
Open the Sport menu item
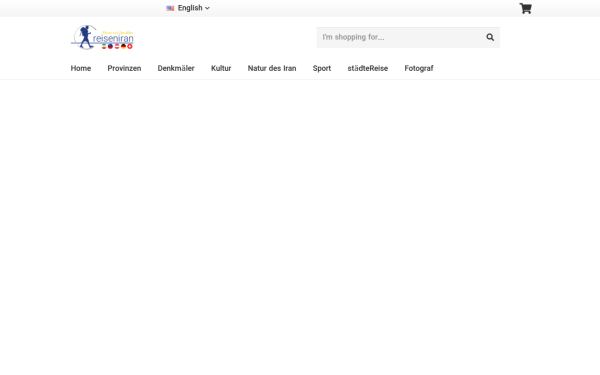coord(322,68)
